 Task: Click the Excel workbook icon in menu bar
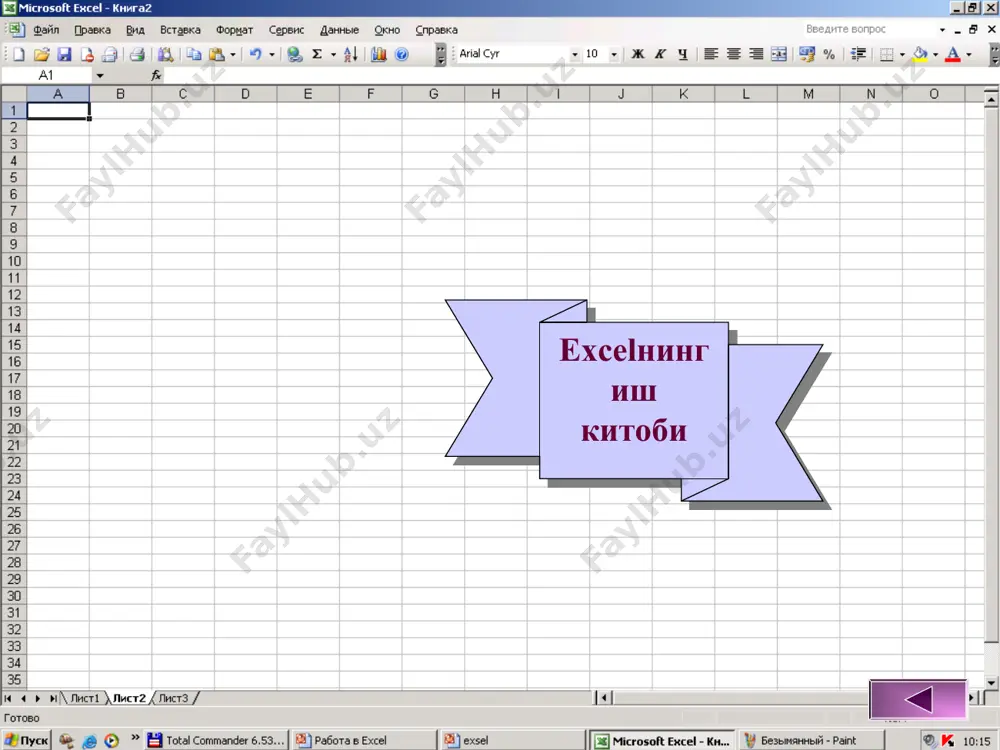click(15, 29)
